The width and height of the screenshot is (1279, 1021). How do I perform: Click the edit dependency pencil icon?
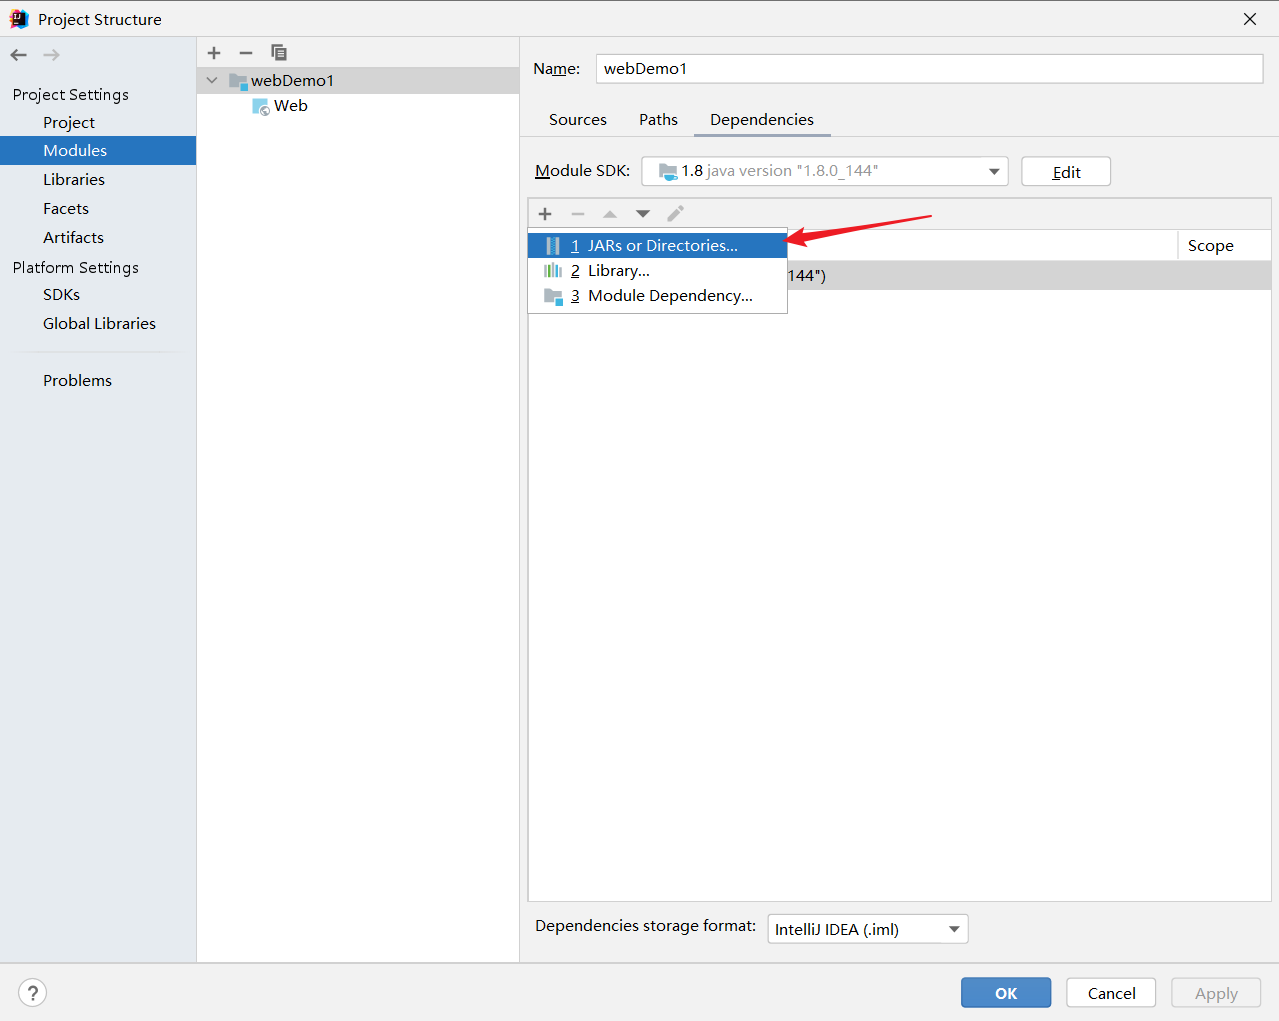point(675,213)
